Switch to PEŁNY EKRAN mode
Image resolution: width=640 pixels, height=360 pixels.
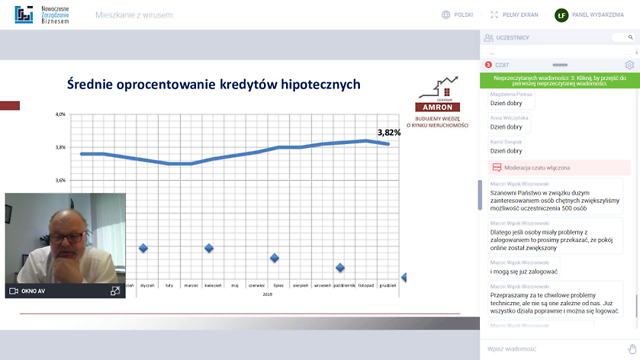tap(520, 15)
